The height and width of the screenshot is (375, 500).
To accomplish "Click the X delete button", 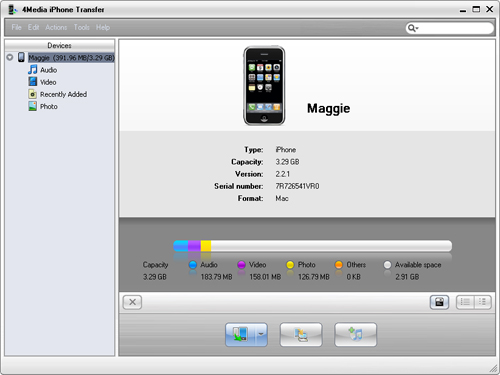I will click(132, 302).
